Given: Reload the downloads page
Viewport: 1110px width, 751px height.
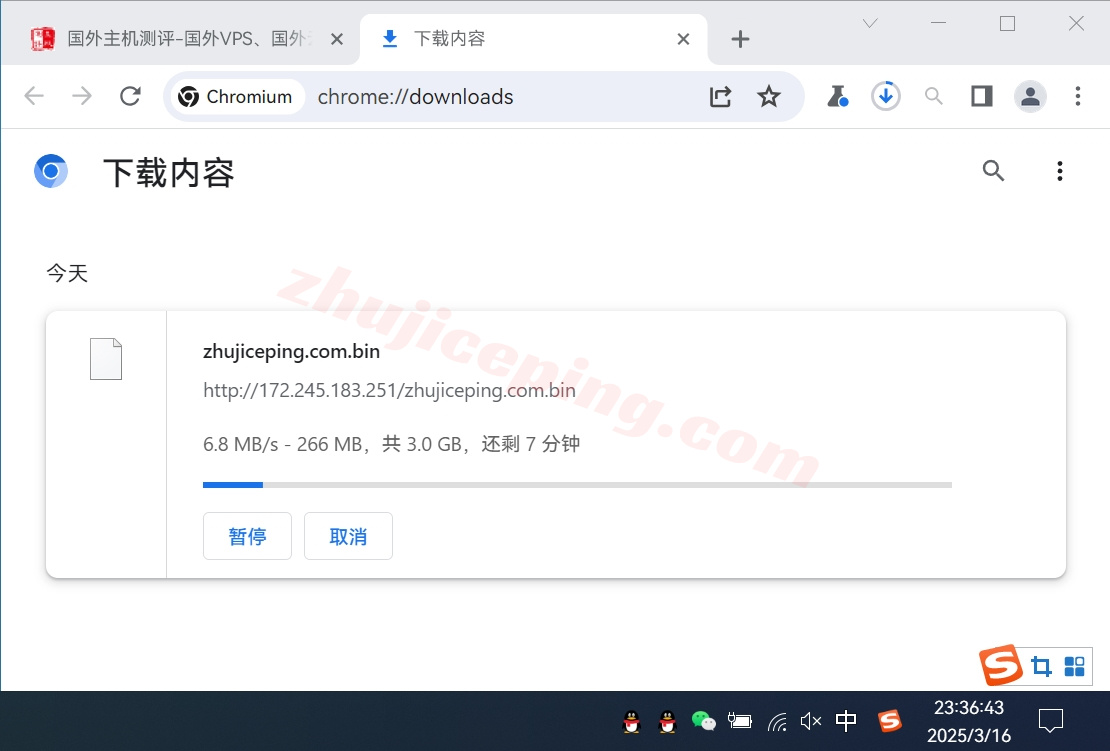Looking at the screenshot, I should (130, 96).
